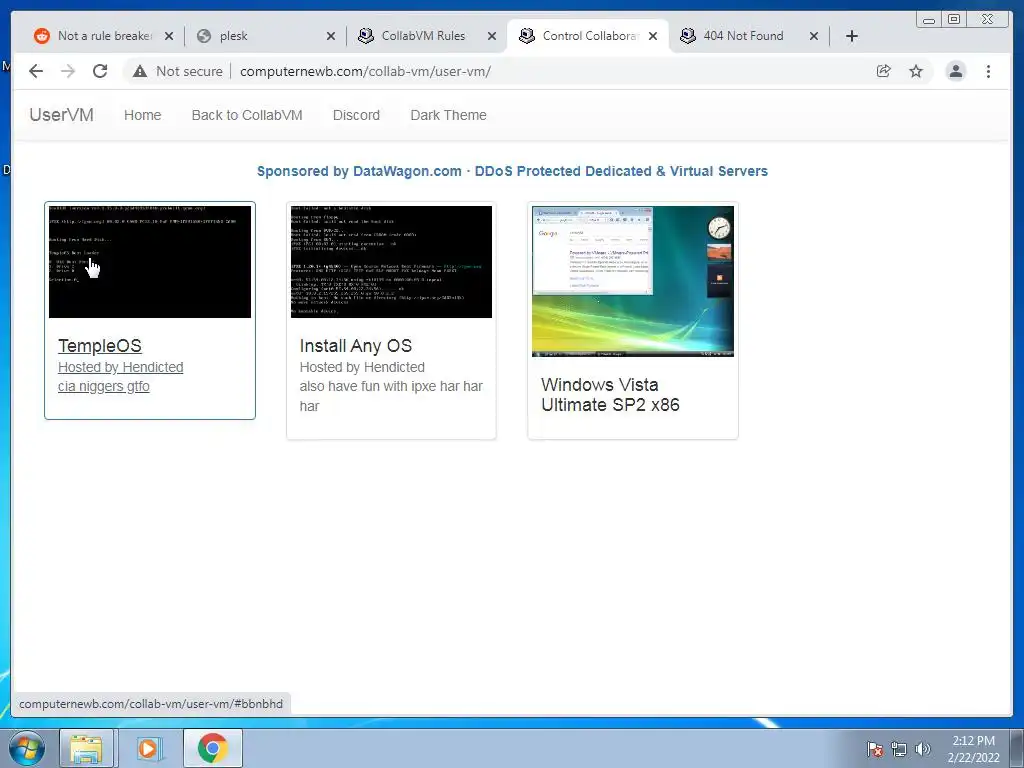Close the 'Not a rule breaker' tab
This screenshot has width=1024, height=768.
click(169, 36)
